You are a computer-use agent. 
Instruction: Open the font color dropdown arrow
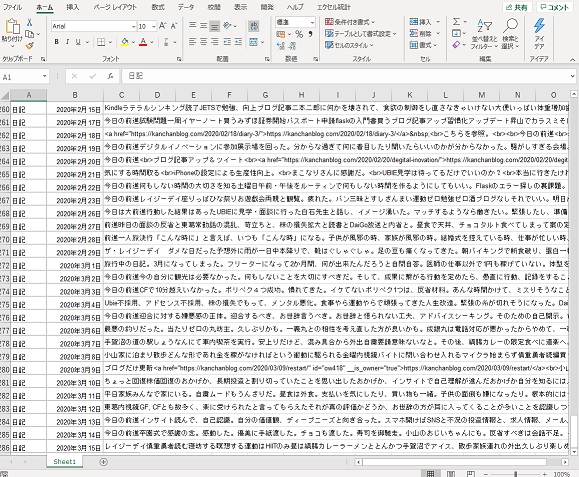pyautogui.click(x=152, y=42)
